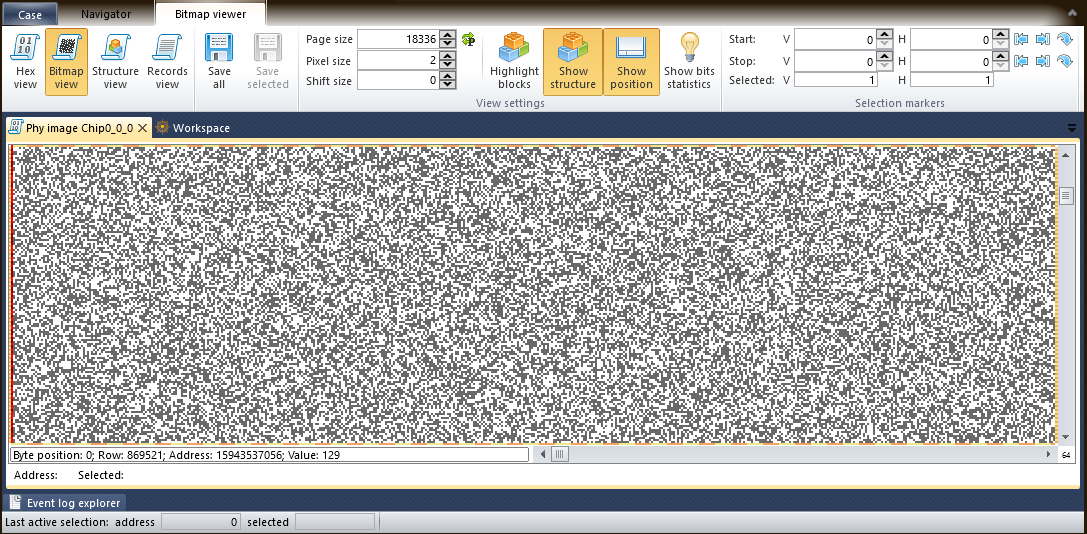Activate the Phy image Chip0_0_0 tab
This screenshot has height=534, width=1087.
[79, 128]
